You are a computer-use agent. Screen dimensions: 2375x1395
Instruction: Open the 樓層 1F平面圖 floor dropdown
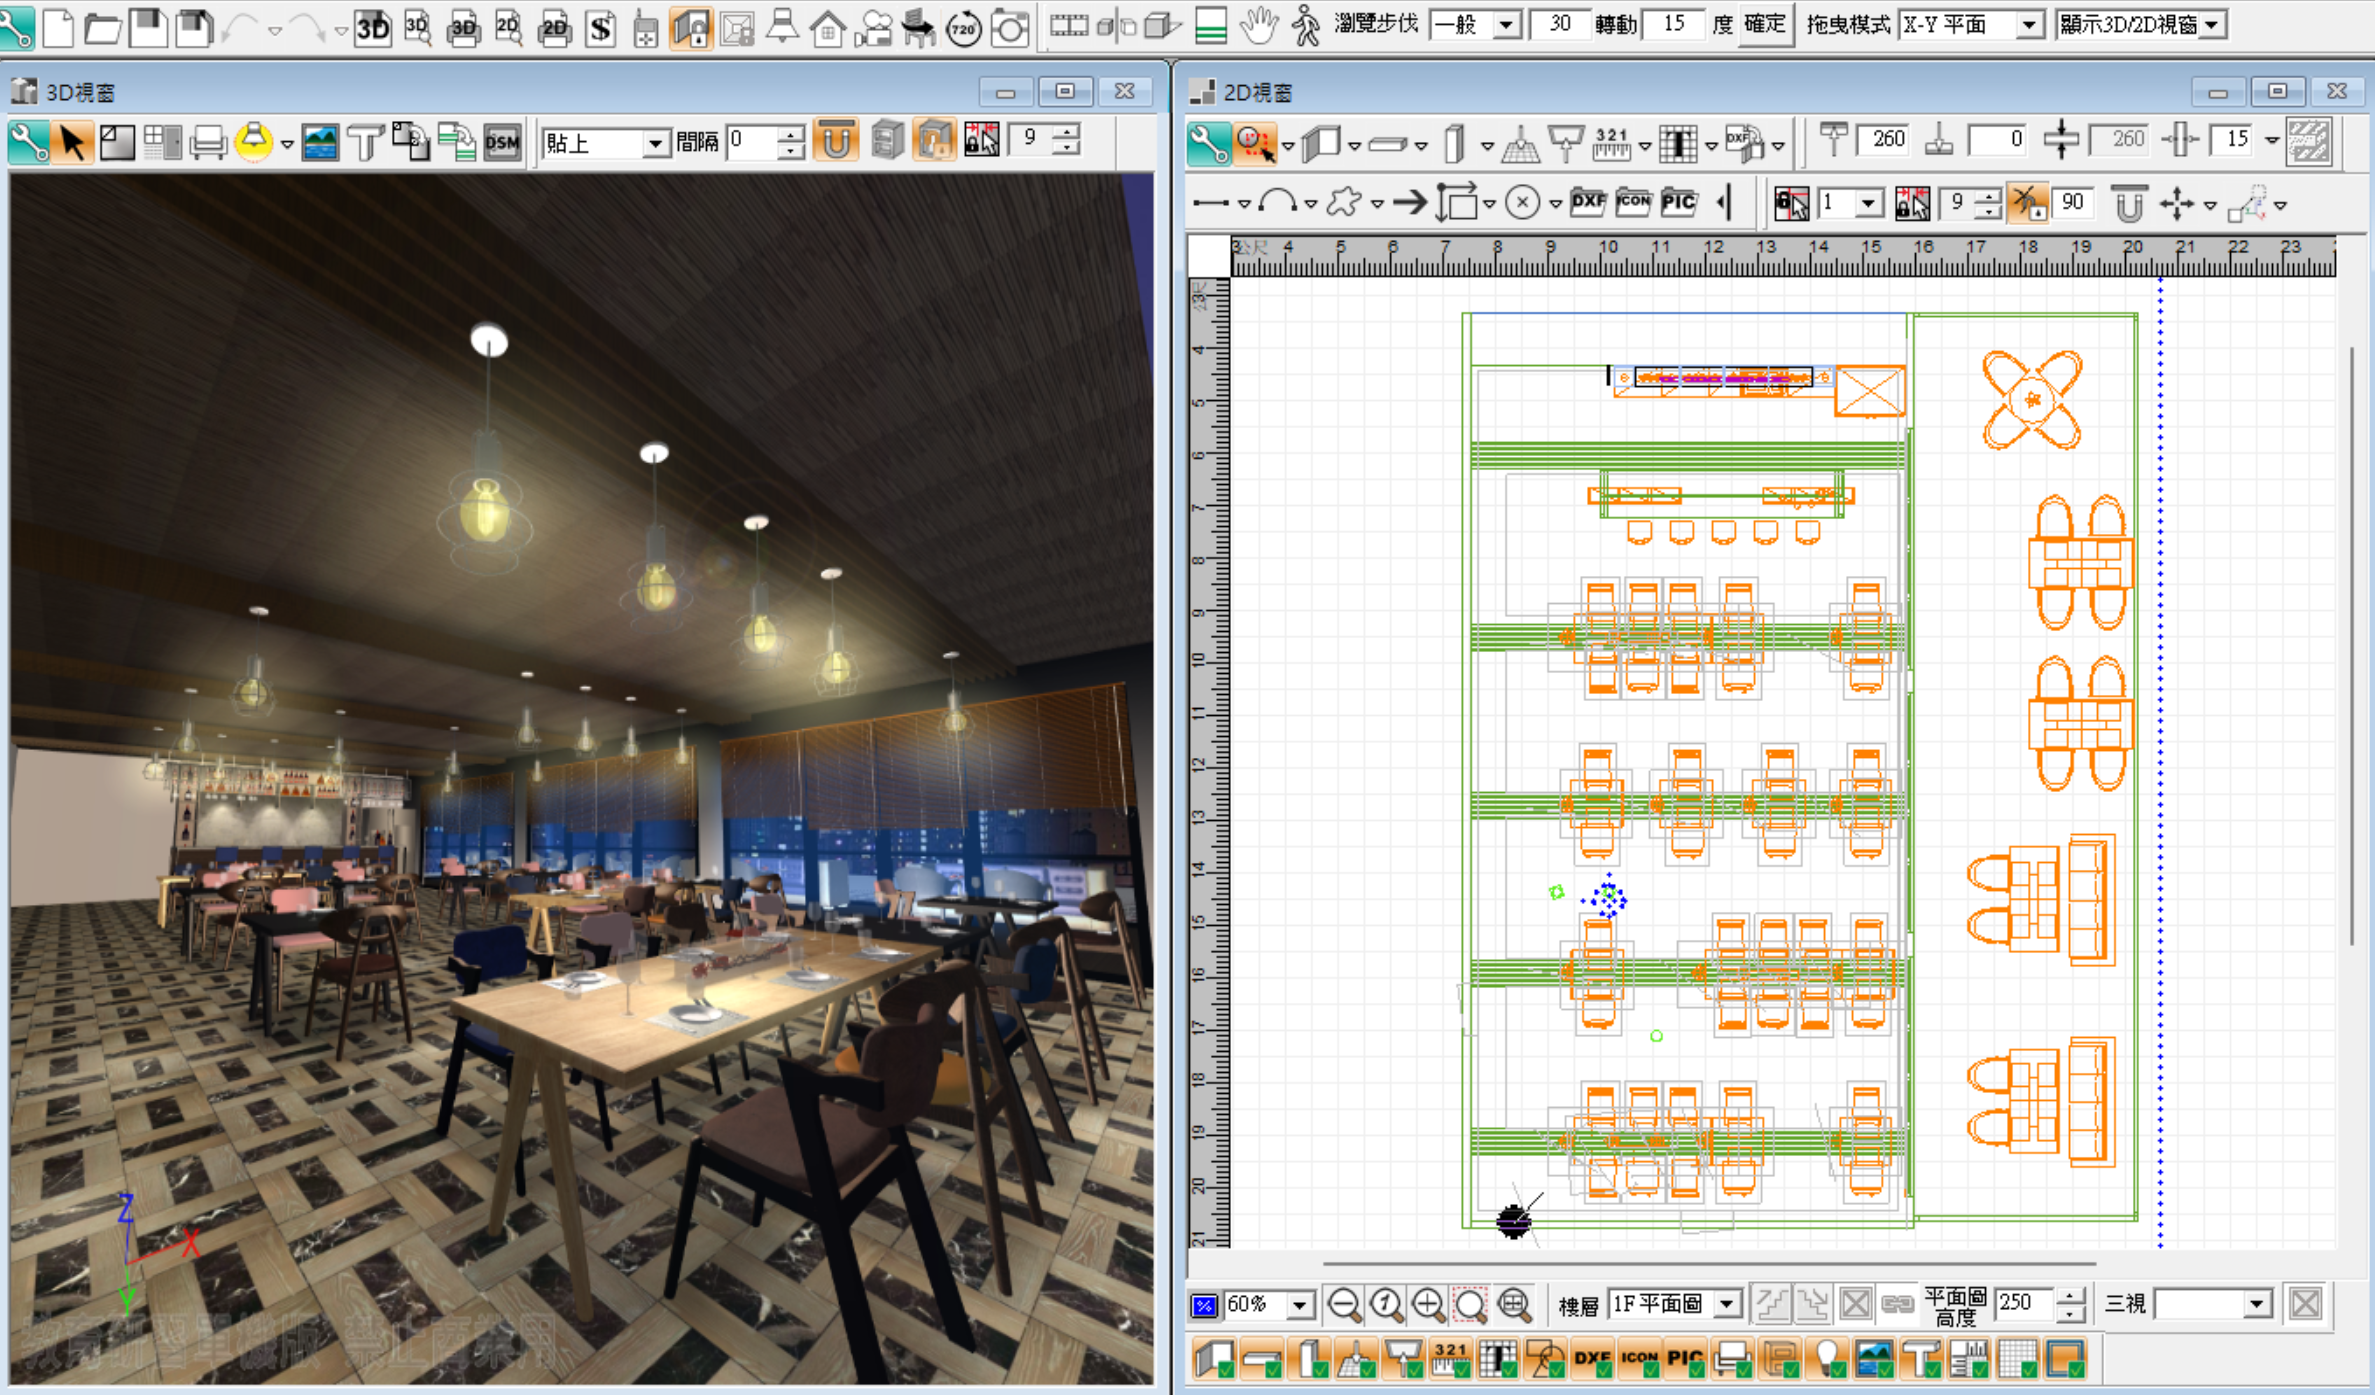1727,1304
